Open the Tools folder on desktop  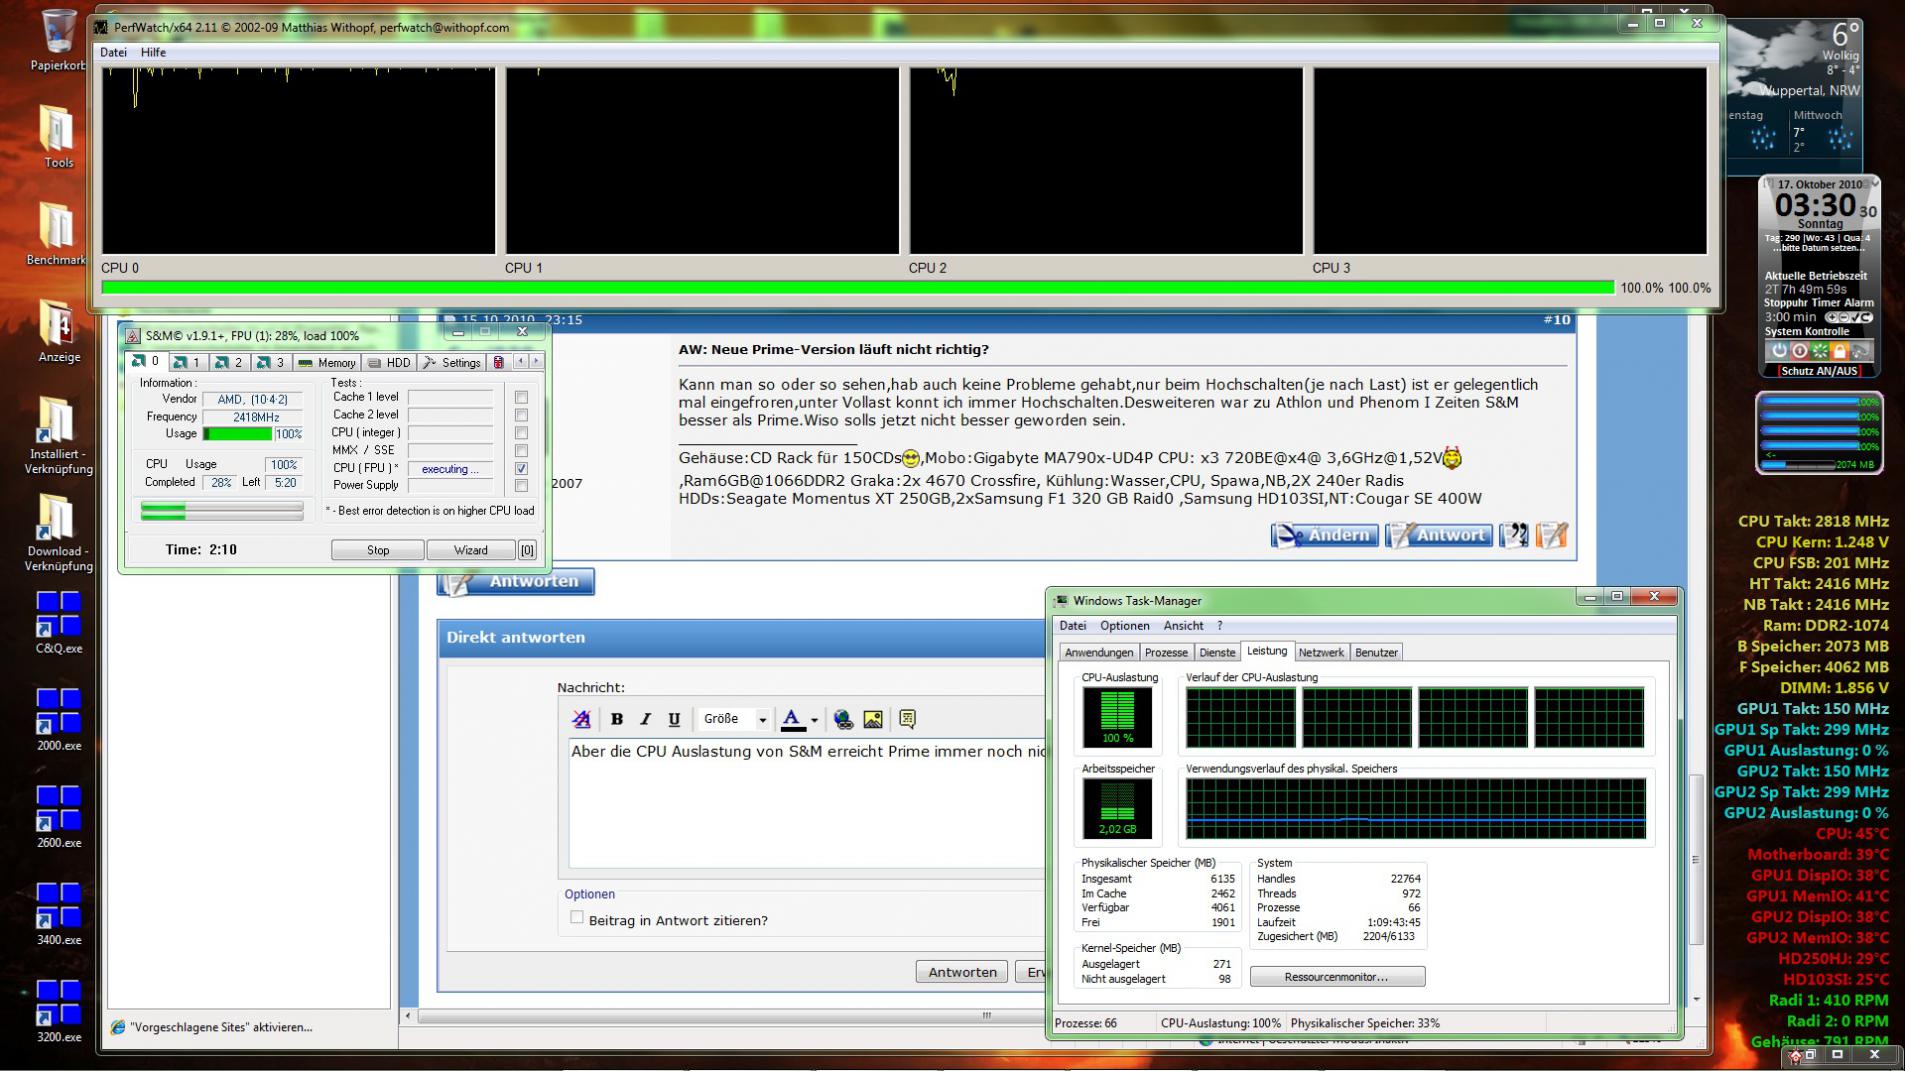[58, 137]
